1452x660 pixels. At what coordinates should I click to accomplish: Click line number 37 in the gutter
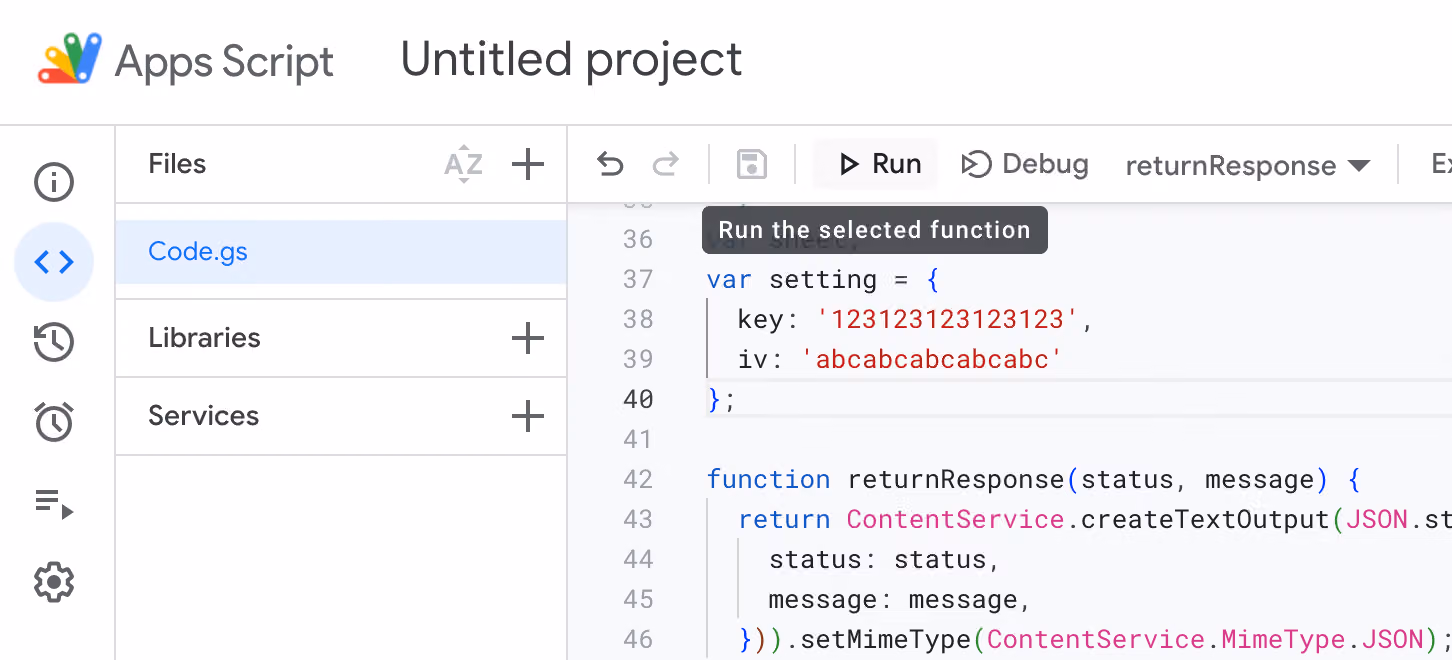638,279
